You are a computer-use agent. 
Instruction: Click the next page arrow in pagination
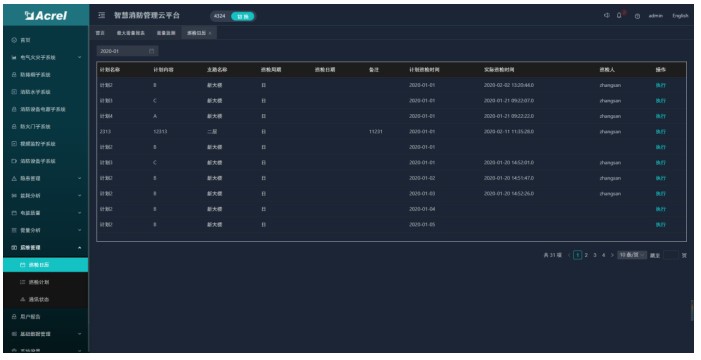click(612, 255)
